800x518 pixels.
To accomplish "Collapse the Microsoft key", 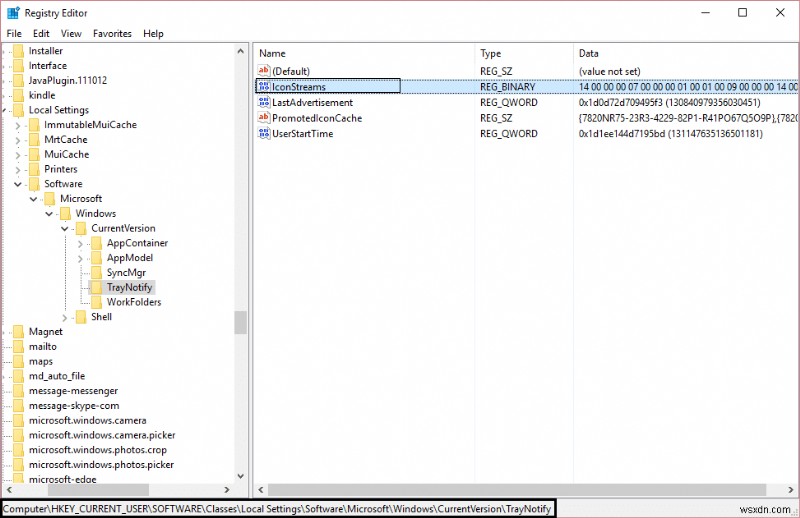I will pos(34,199).
